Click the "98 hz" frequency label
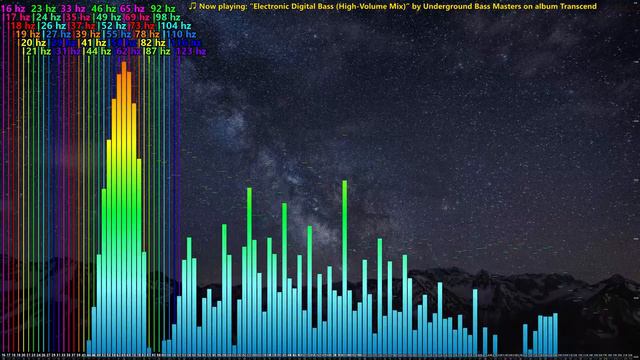This screenshot has width=640, height=360. click(168, 18)
